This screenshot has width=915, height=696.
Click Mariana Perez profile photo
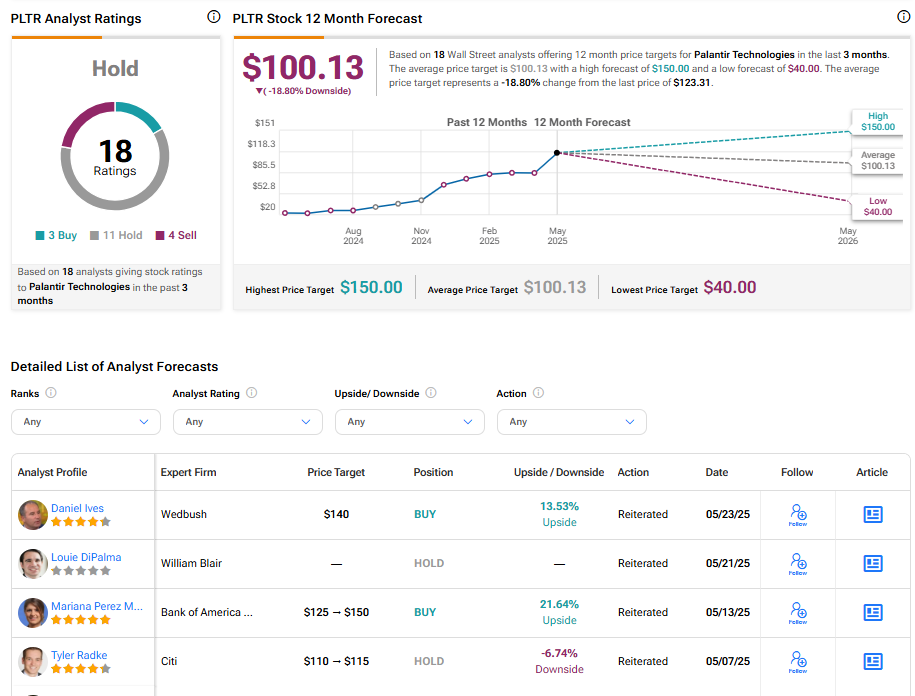pos(33,613)
